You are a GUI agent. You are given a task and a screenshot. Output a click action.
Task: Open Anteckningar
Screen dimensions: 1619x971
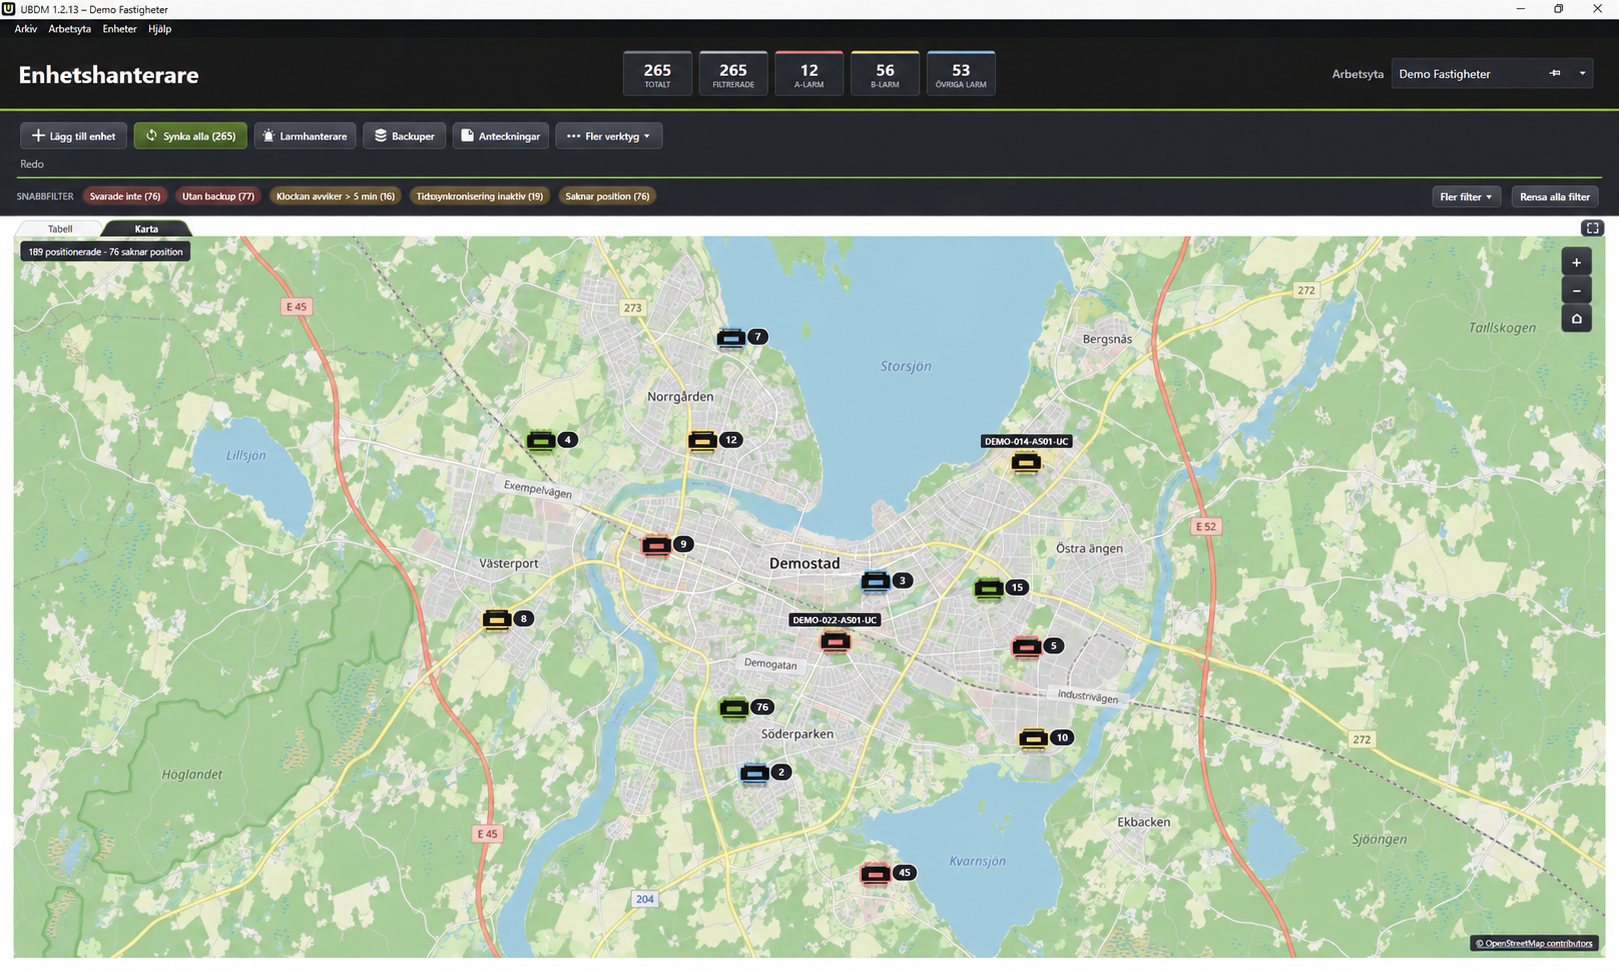point(501,136)
